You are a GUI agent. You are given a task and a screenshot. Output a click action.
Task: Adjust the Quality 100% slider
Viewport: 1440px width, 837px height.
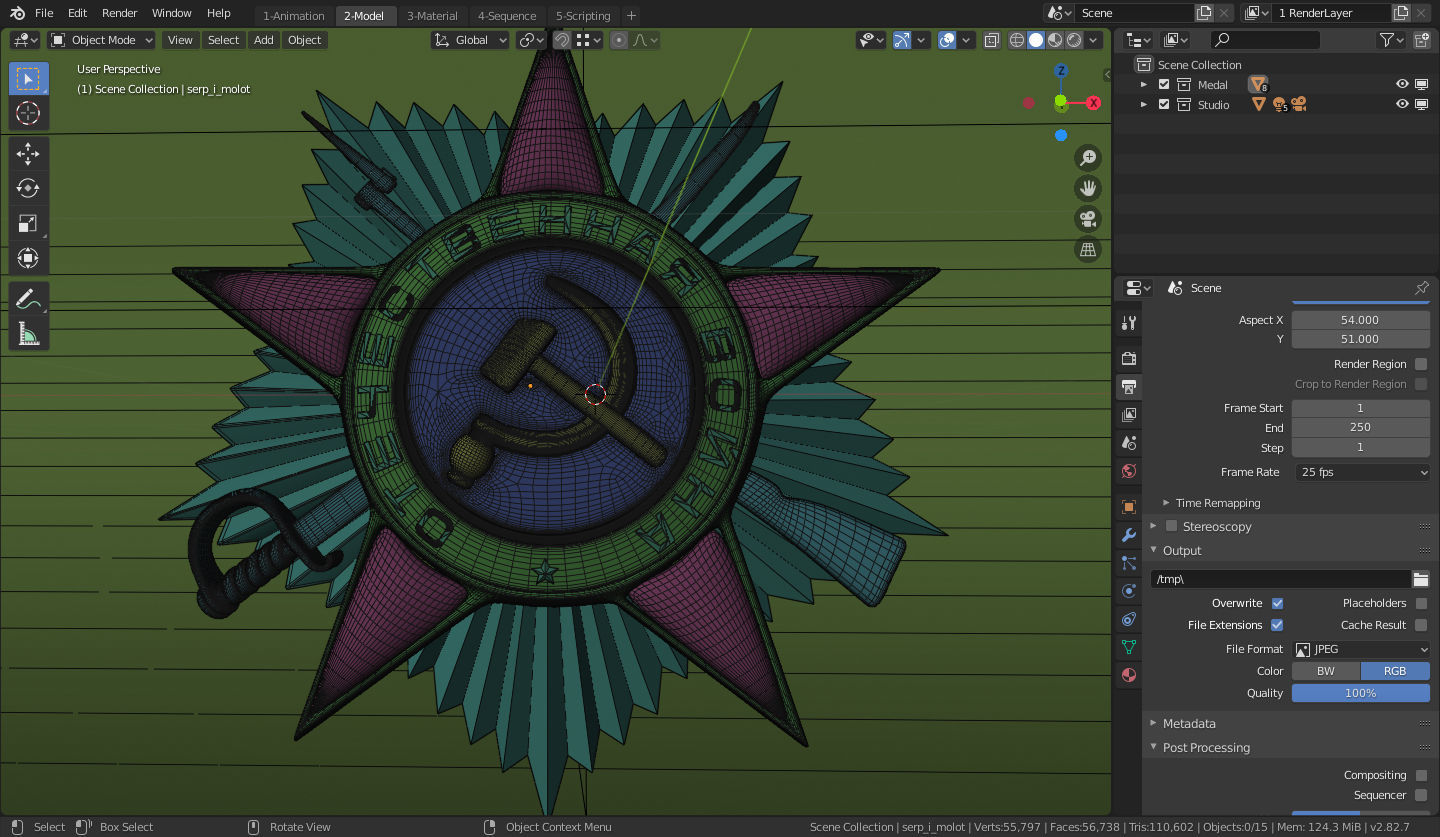tap(1361, 693)
